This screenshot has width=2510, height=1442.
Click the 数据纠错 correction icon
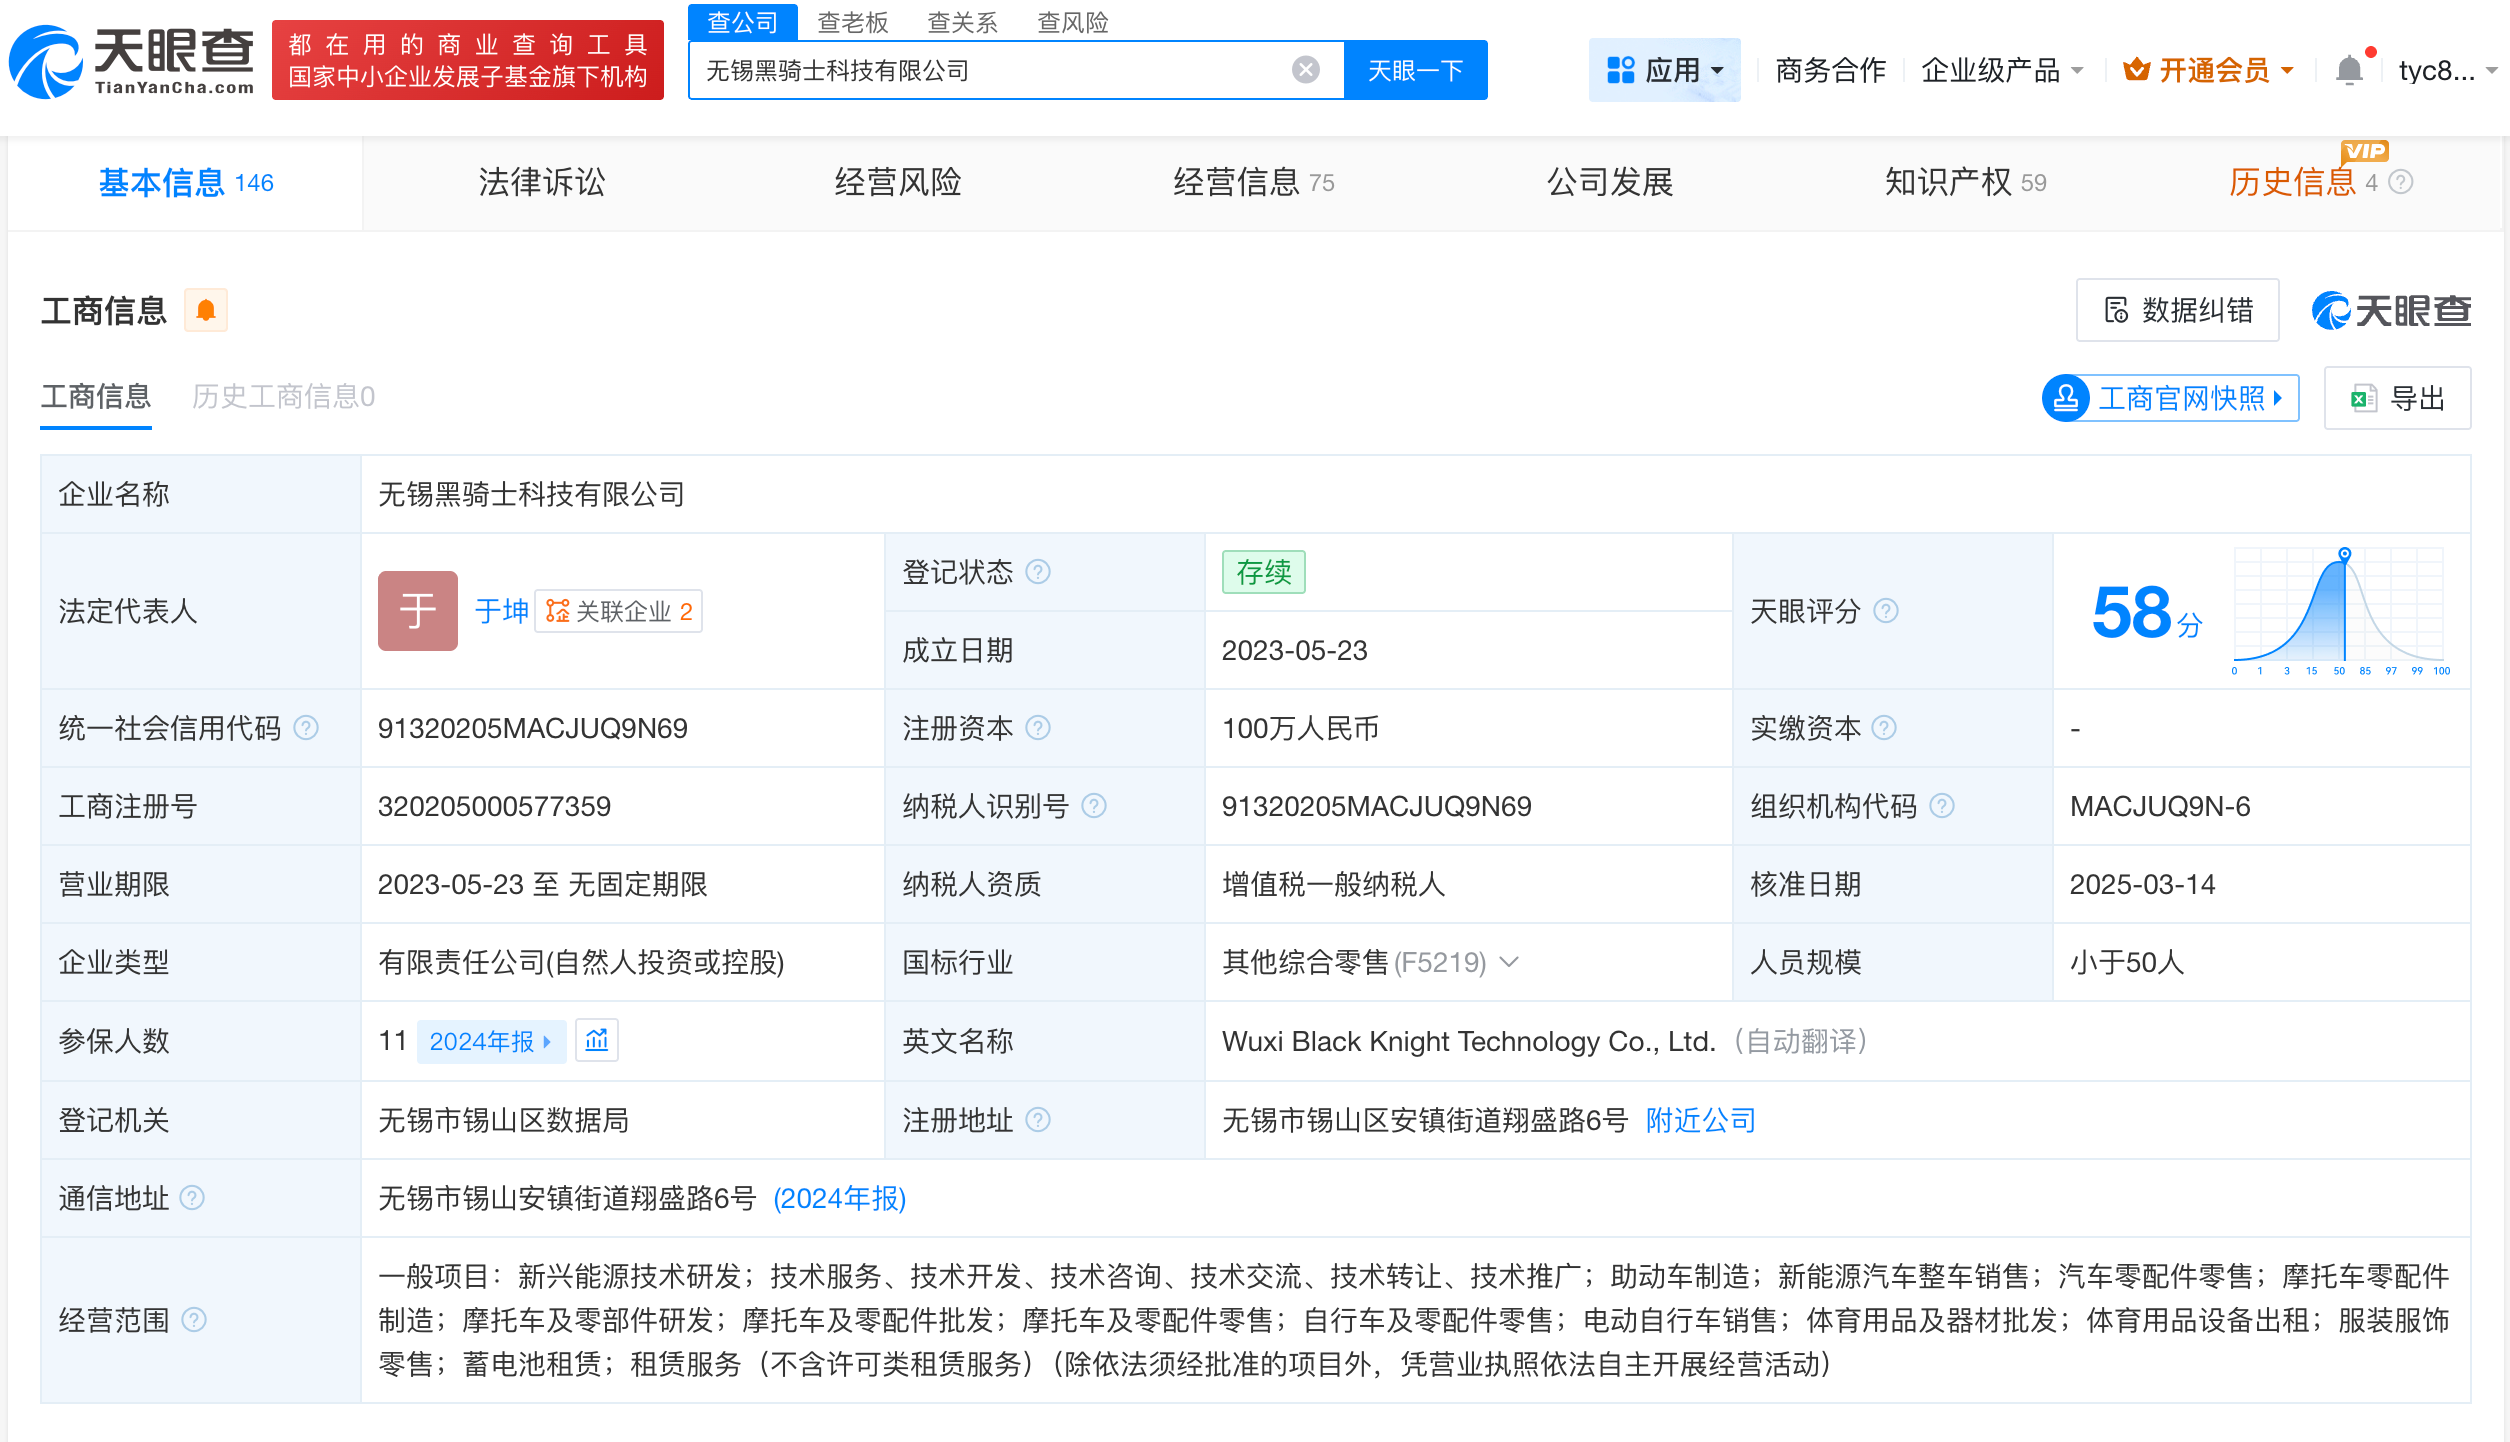coord(2115,310)
